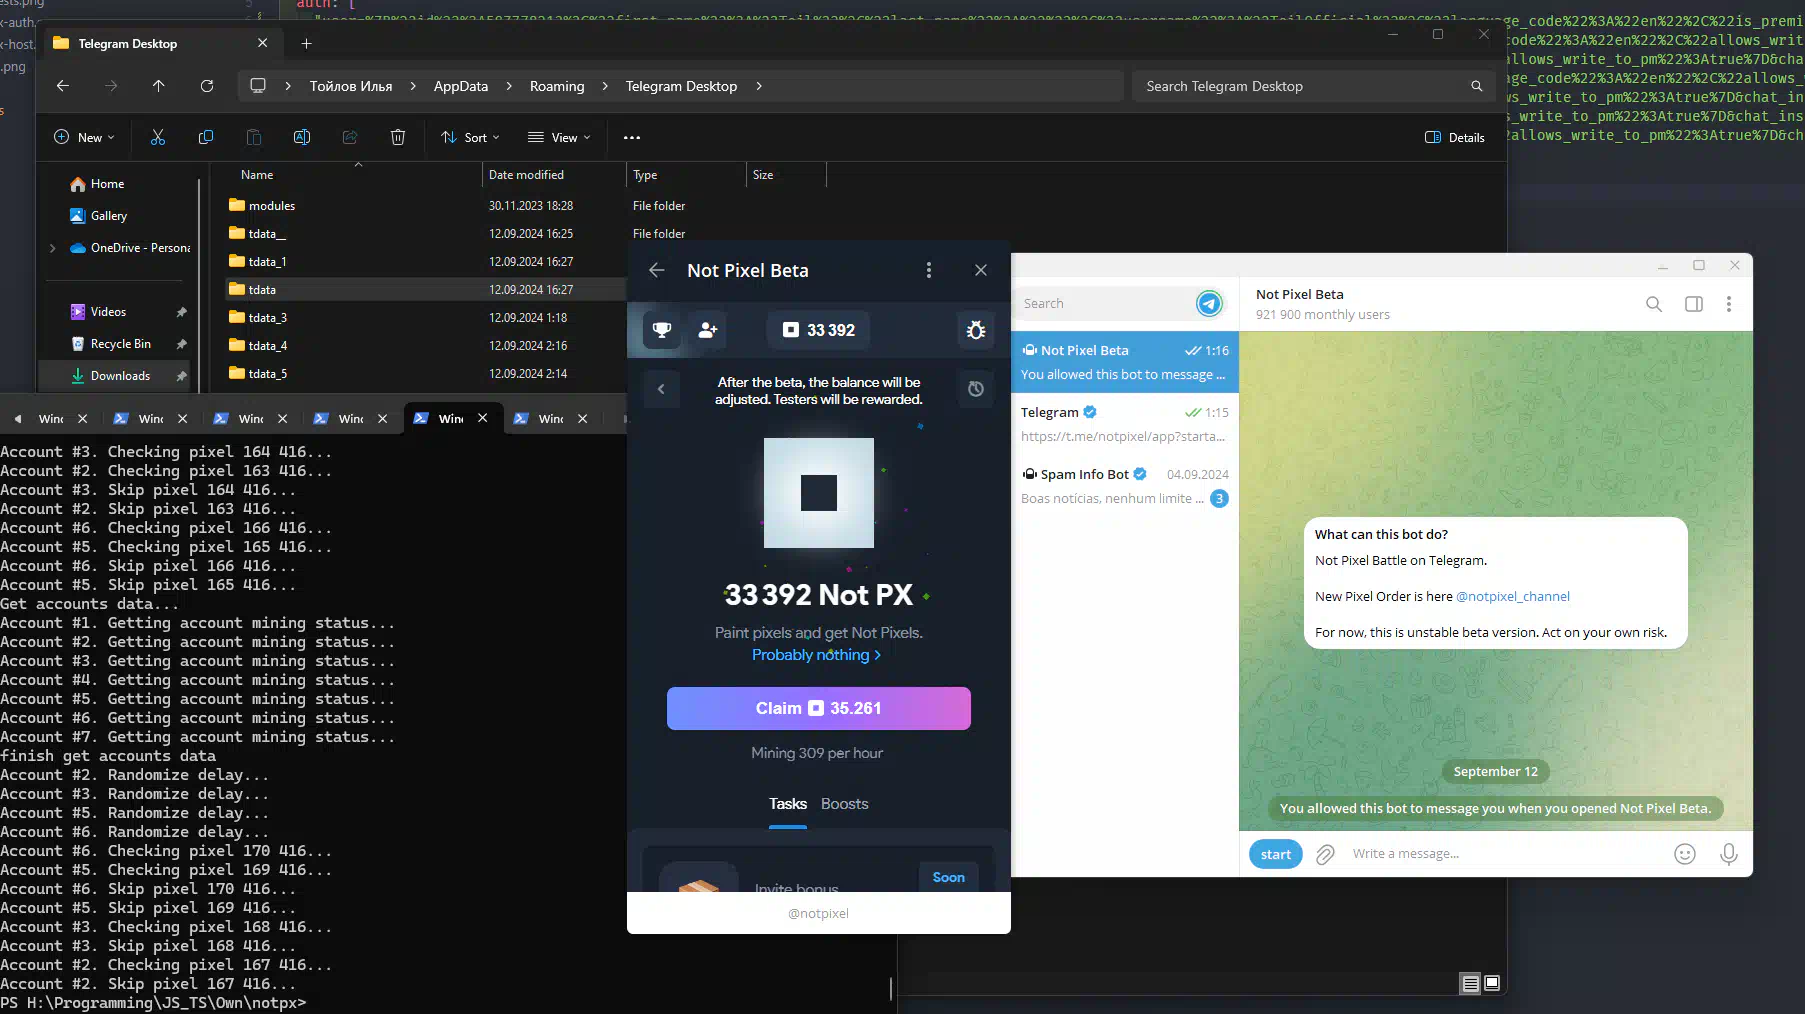The height and width of the screenshot is (1014, 1805).
Task: Click the voice message microphone icon
Action: 1729,854
